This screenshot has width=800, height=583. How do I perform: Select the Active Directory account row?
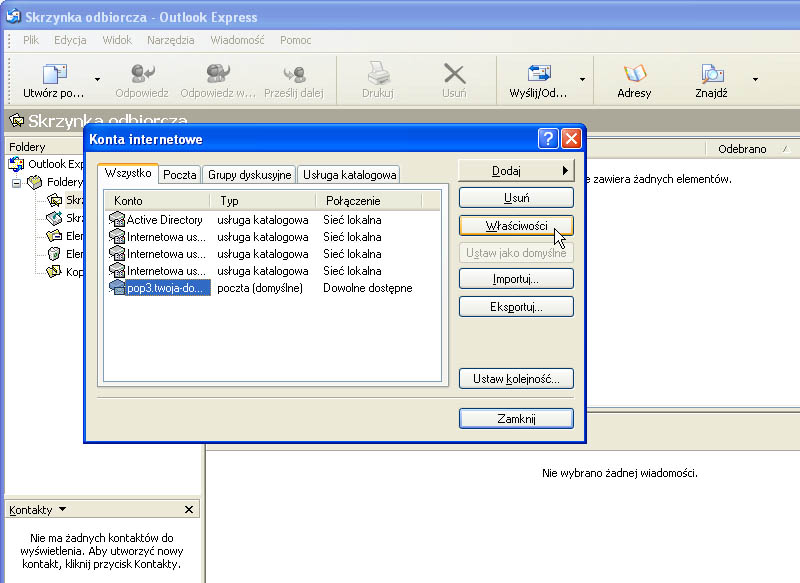[x=271, y=220]
